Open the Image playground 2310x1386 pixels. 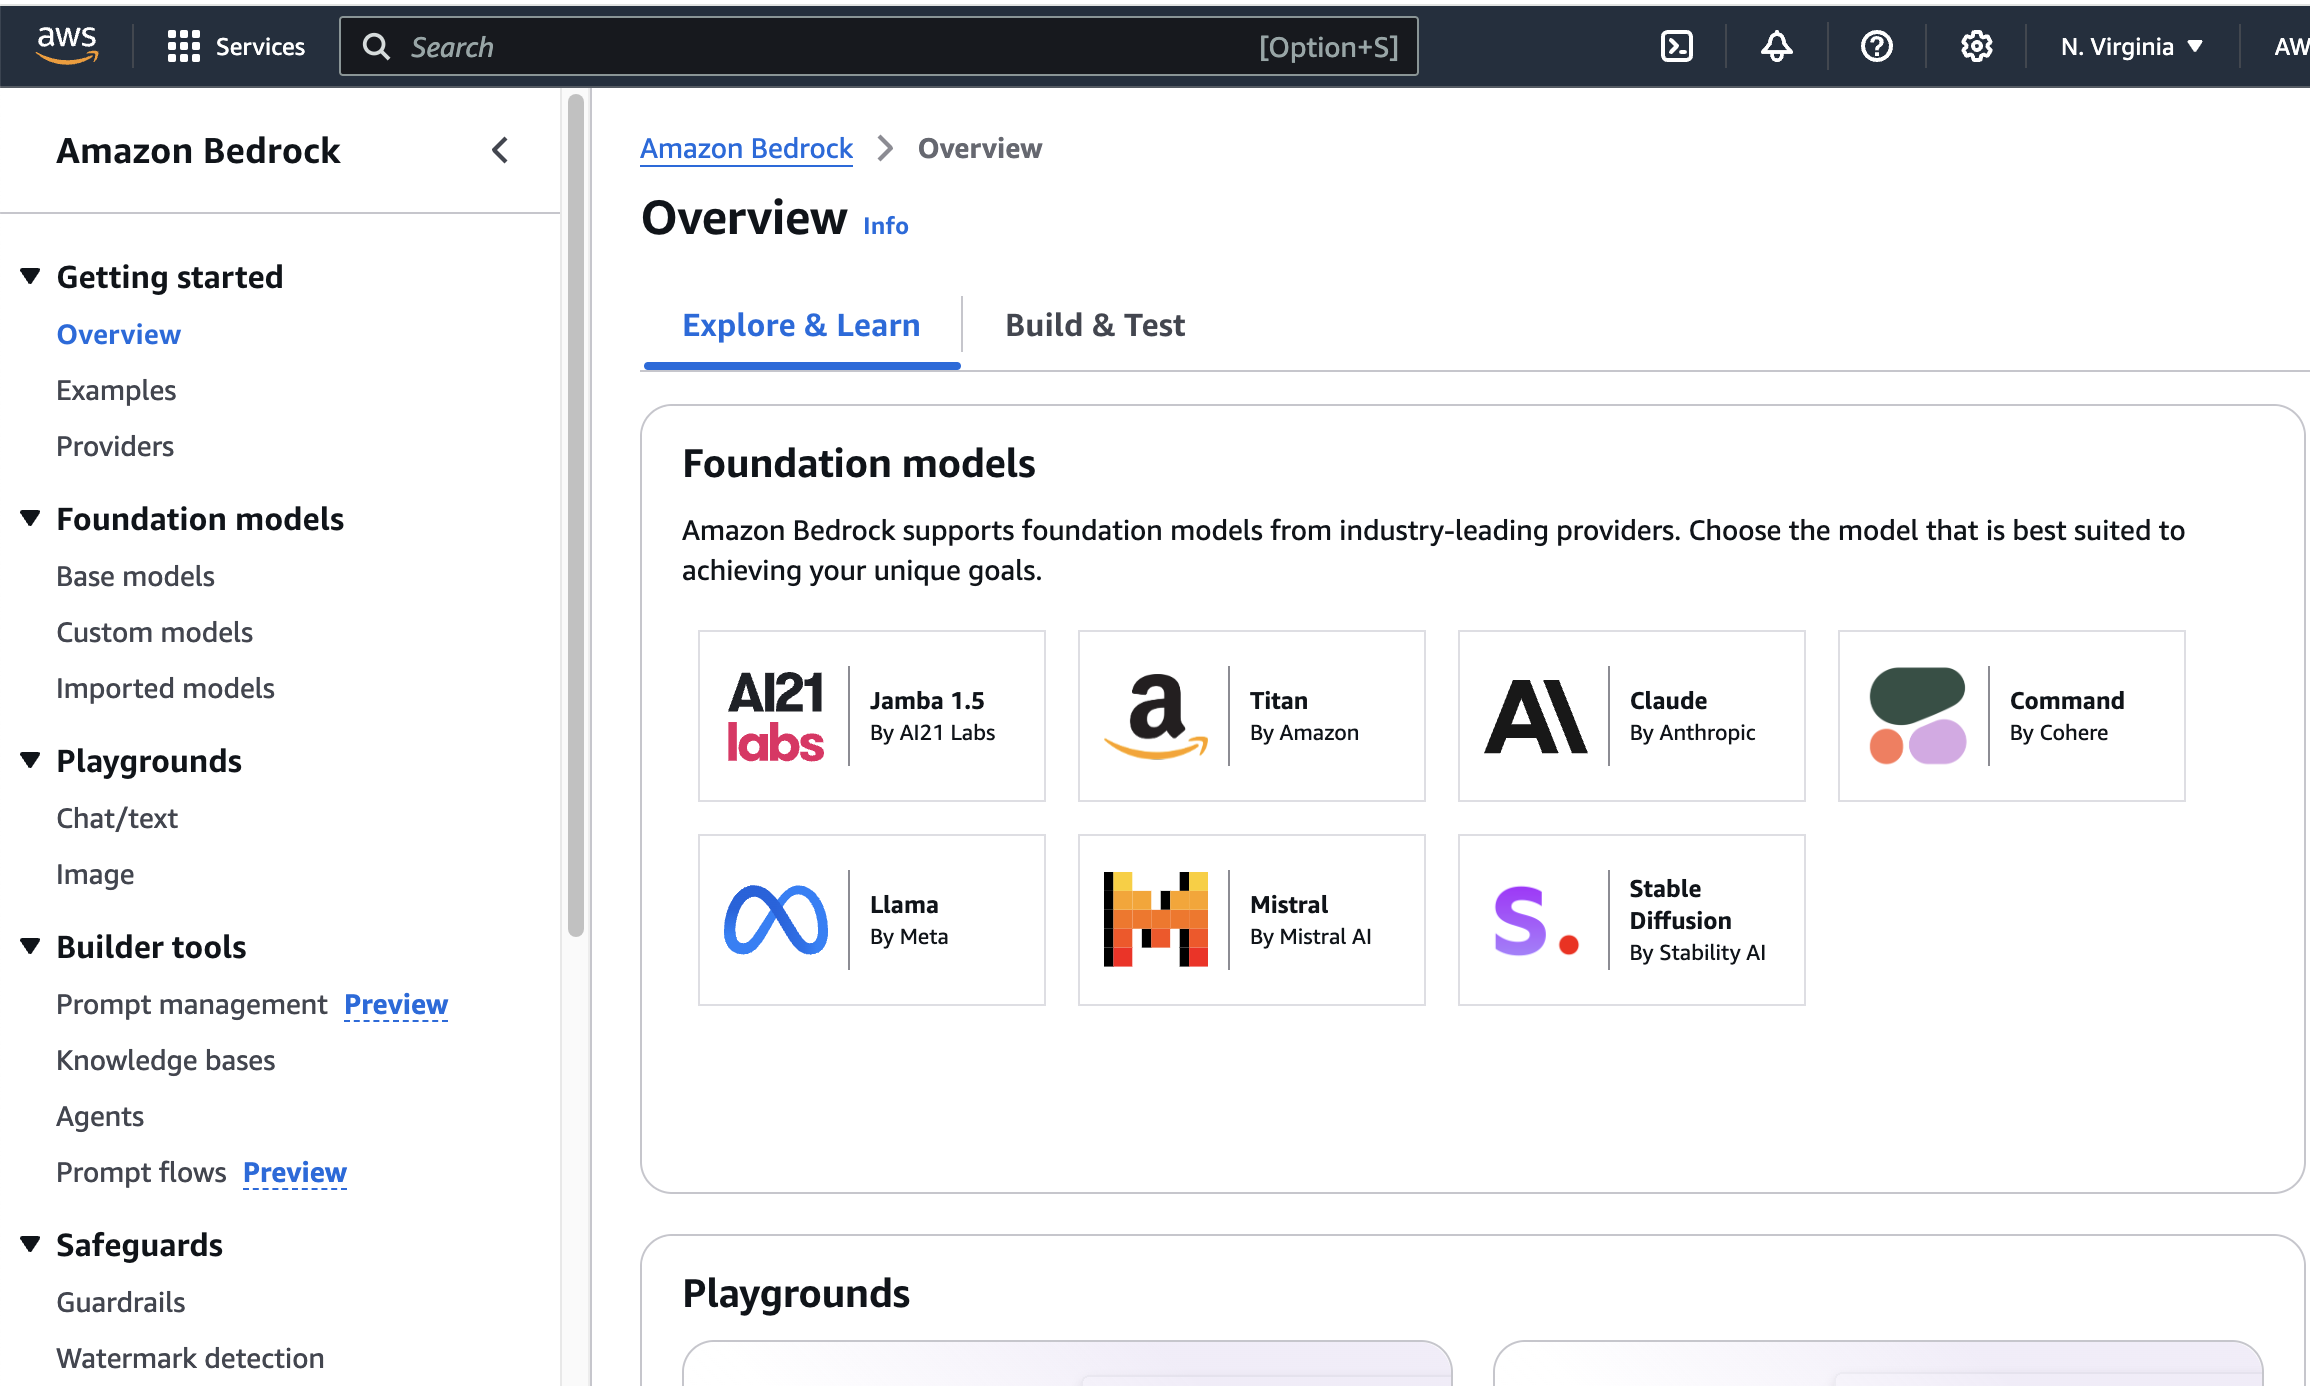pyautogui.click(x=95, y=874)
